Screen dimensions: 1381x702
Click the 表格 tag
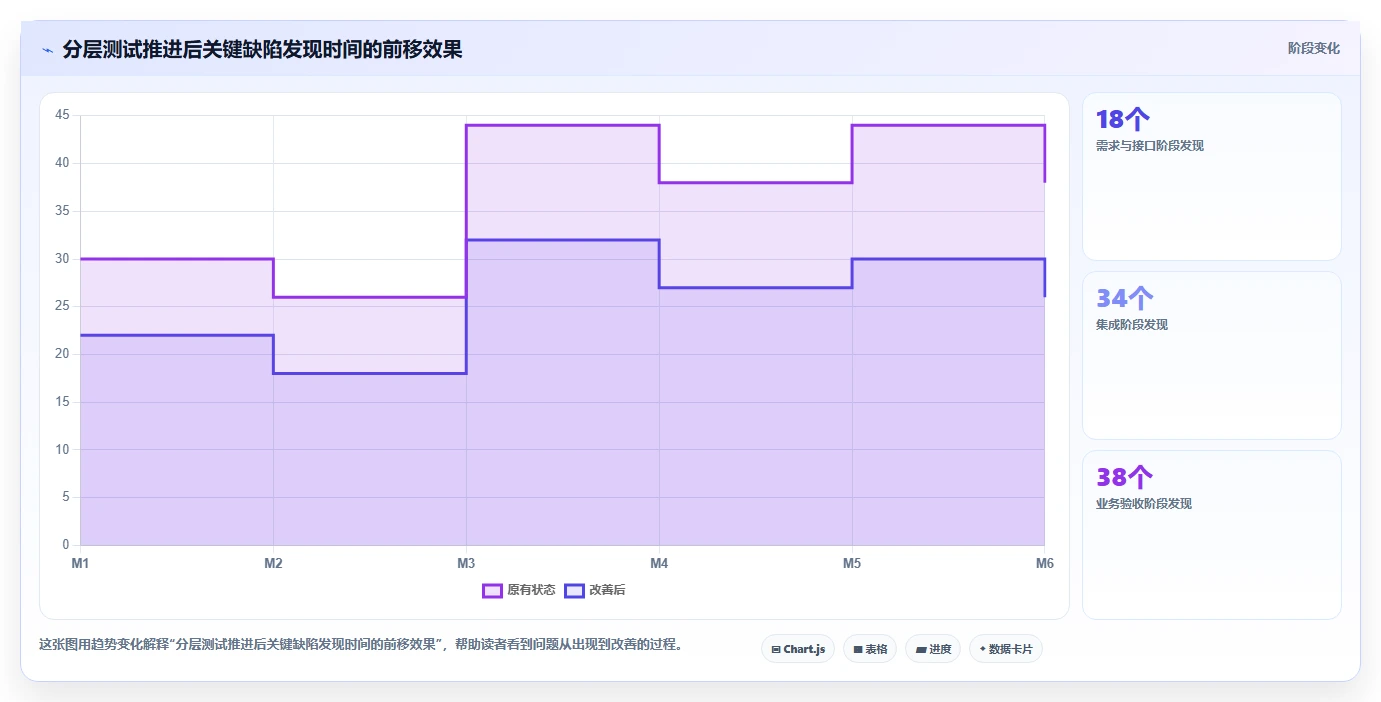[x=870, y=649]
